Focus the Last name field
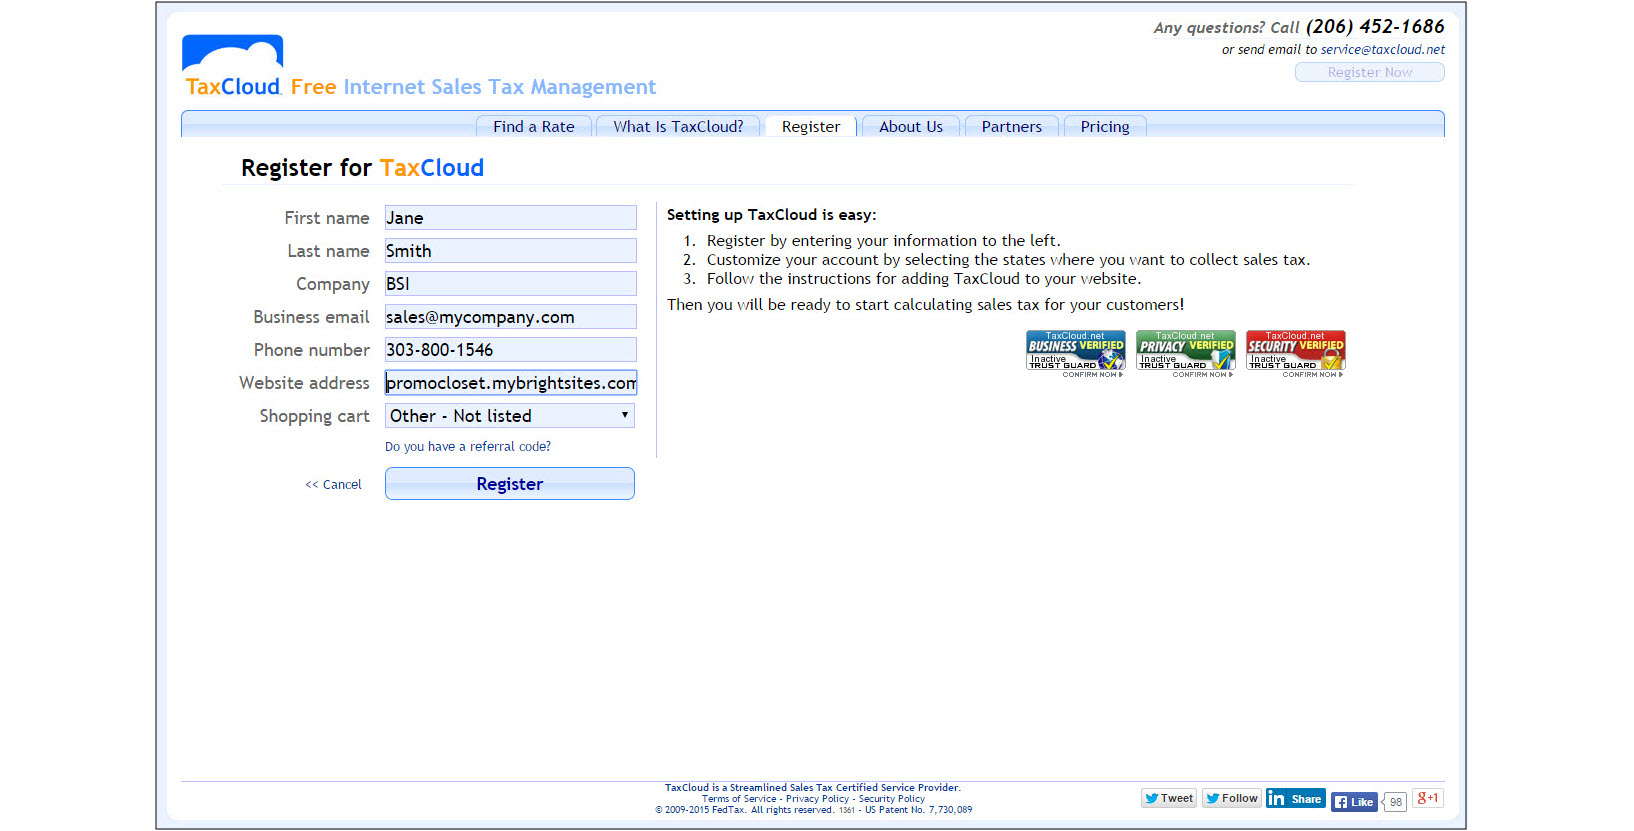 pyautogui.click(x=511, y=251)
